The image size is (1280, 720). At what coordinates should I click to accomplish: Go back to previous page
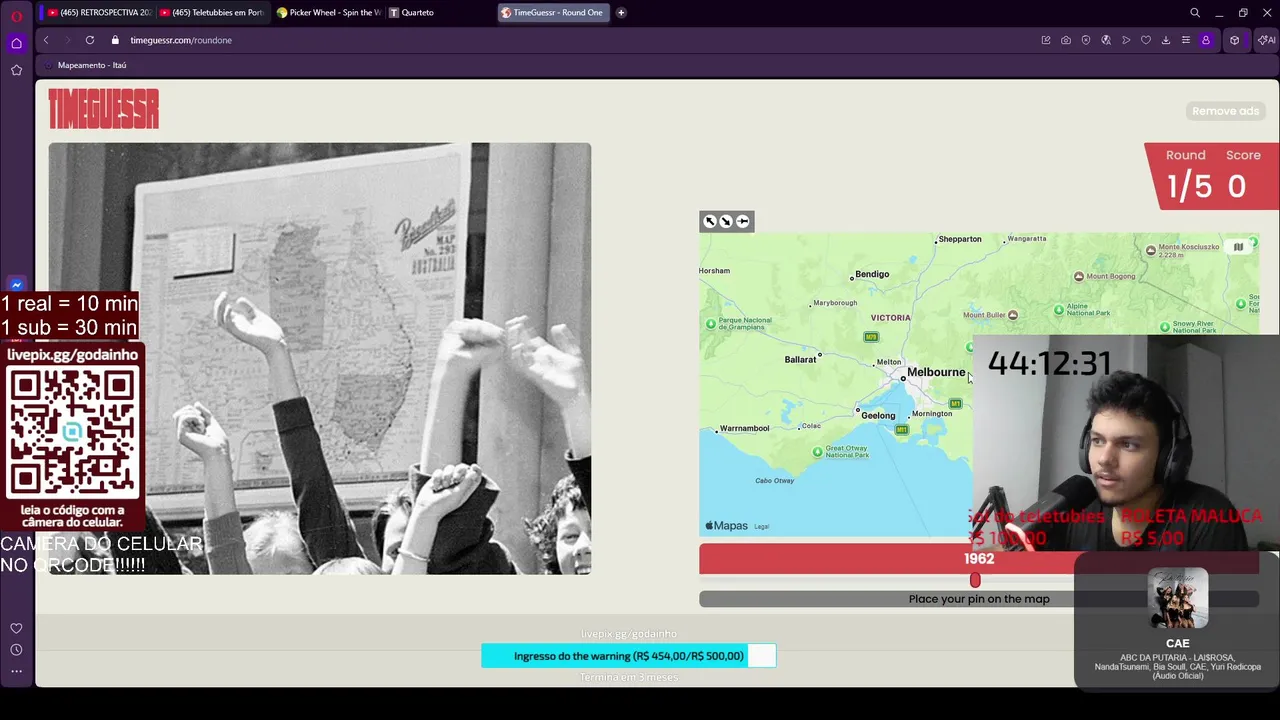tap(46, 40)
